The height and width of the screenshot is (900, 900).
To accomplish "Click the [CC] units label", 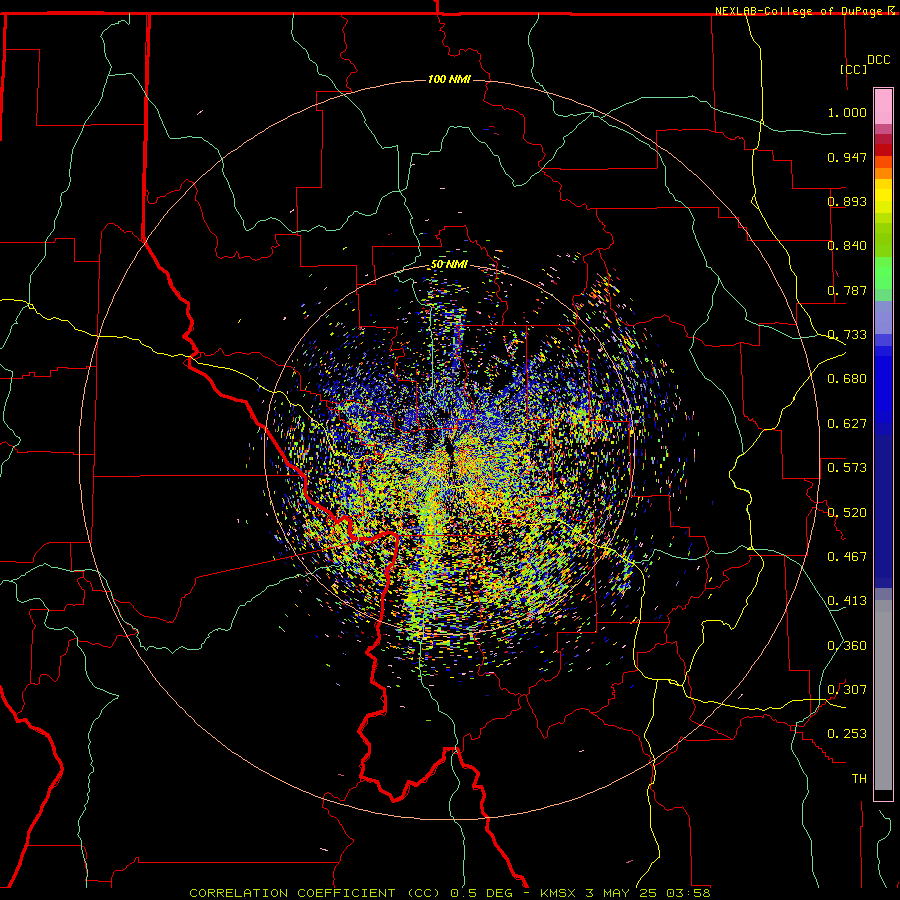I will 853,69.
